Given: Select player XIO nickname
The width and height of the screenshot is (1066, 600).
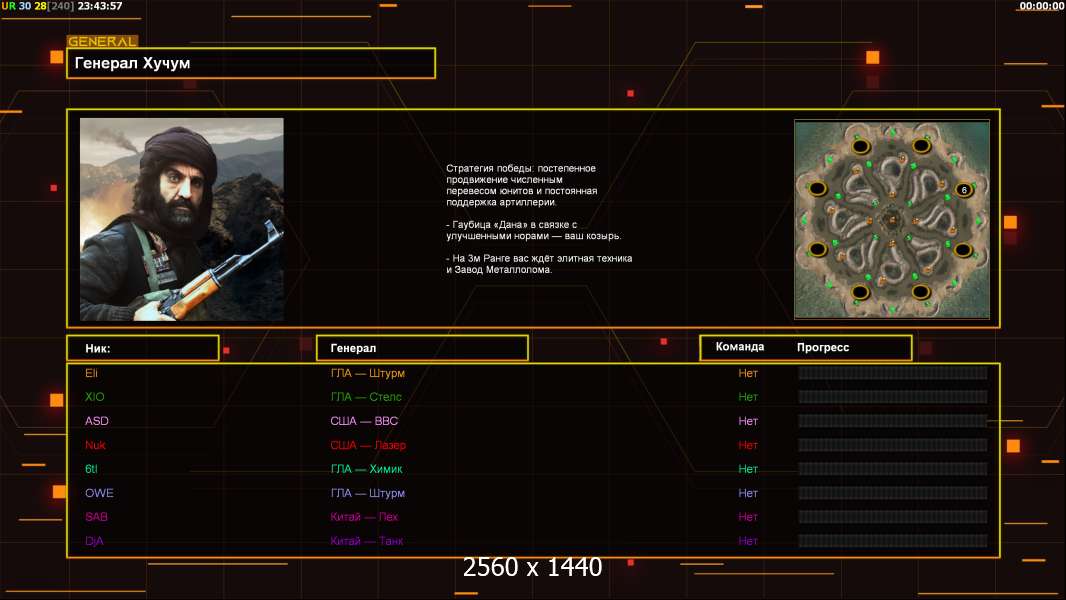Looking at the screenshot, I should [x=94, y=397].
